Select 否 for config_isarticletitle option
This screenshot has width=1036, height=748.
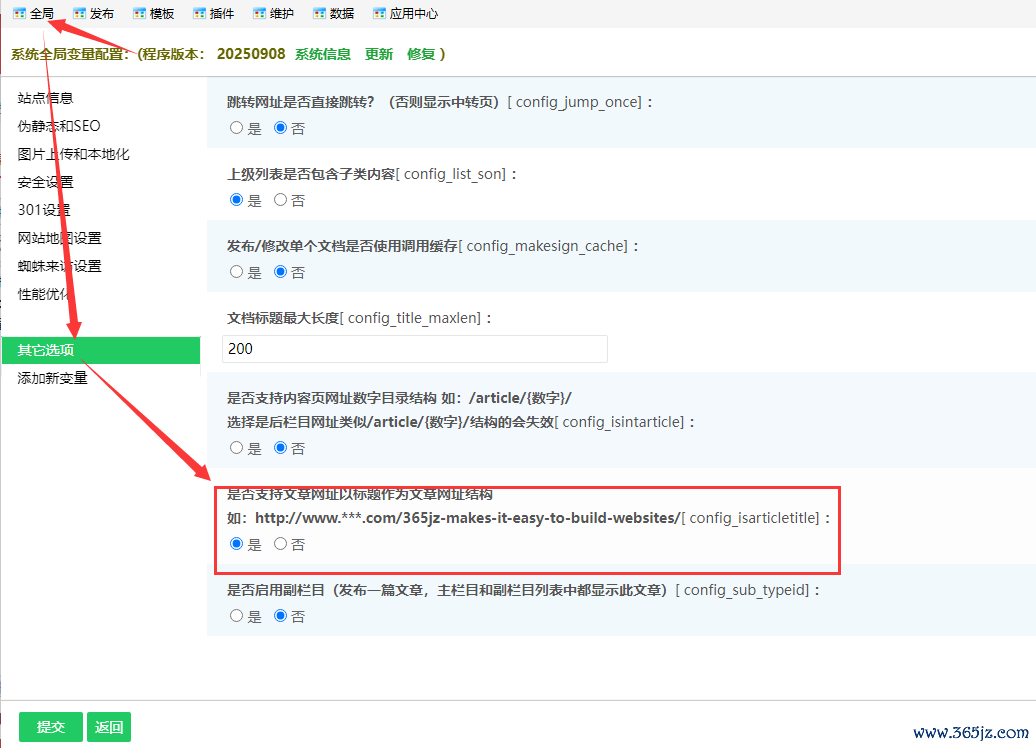pos(281,544)
